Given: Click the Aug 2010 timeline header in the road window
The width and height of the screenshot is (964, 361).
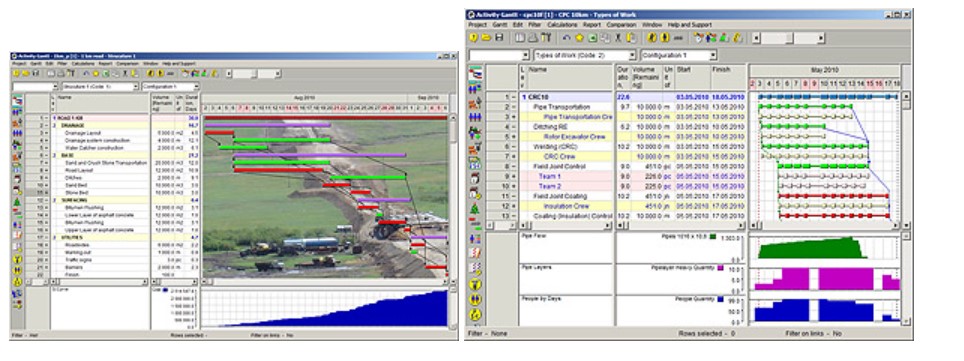Looking at the screenshot, I should pos(304,97).
